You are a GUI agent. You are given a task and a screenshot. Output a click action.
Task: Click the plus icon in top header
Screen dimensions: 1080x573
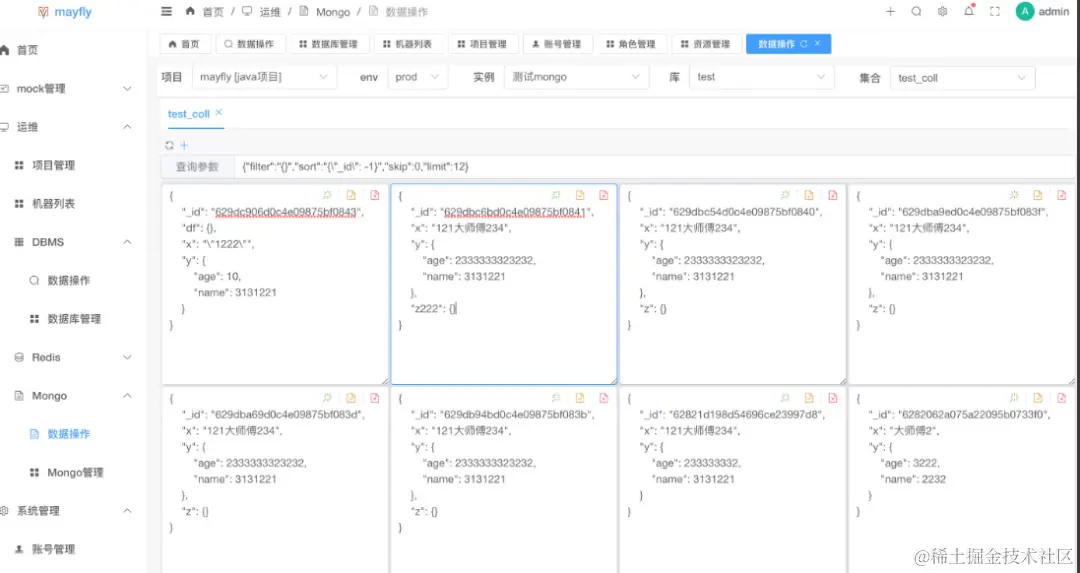[x=890, y=12]
